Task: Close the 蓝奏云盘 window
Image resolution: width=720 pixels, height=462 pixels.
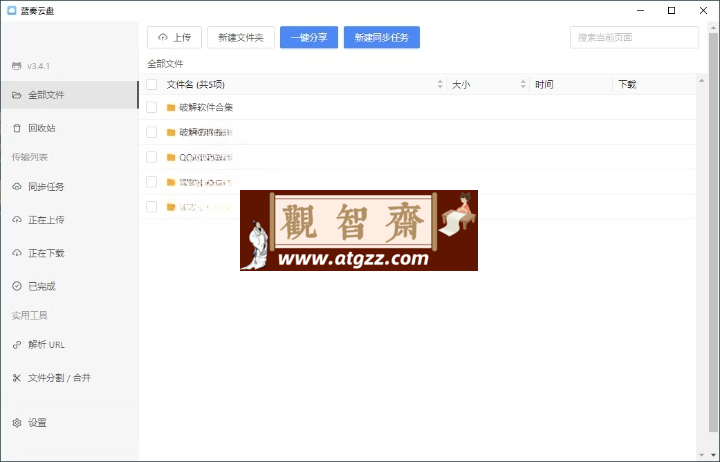Action: click(703, 11)
